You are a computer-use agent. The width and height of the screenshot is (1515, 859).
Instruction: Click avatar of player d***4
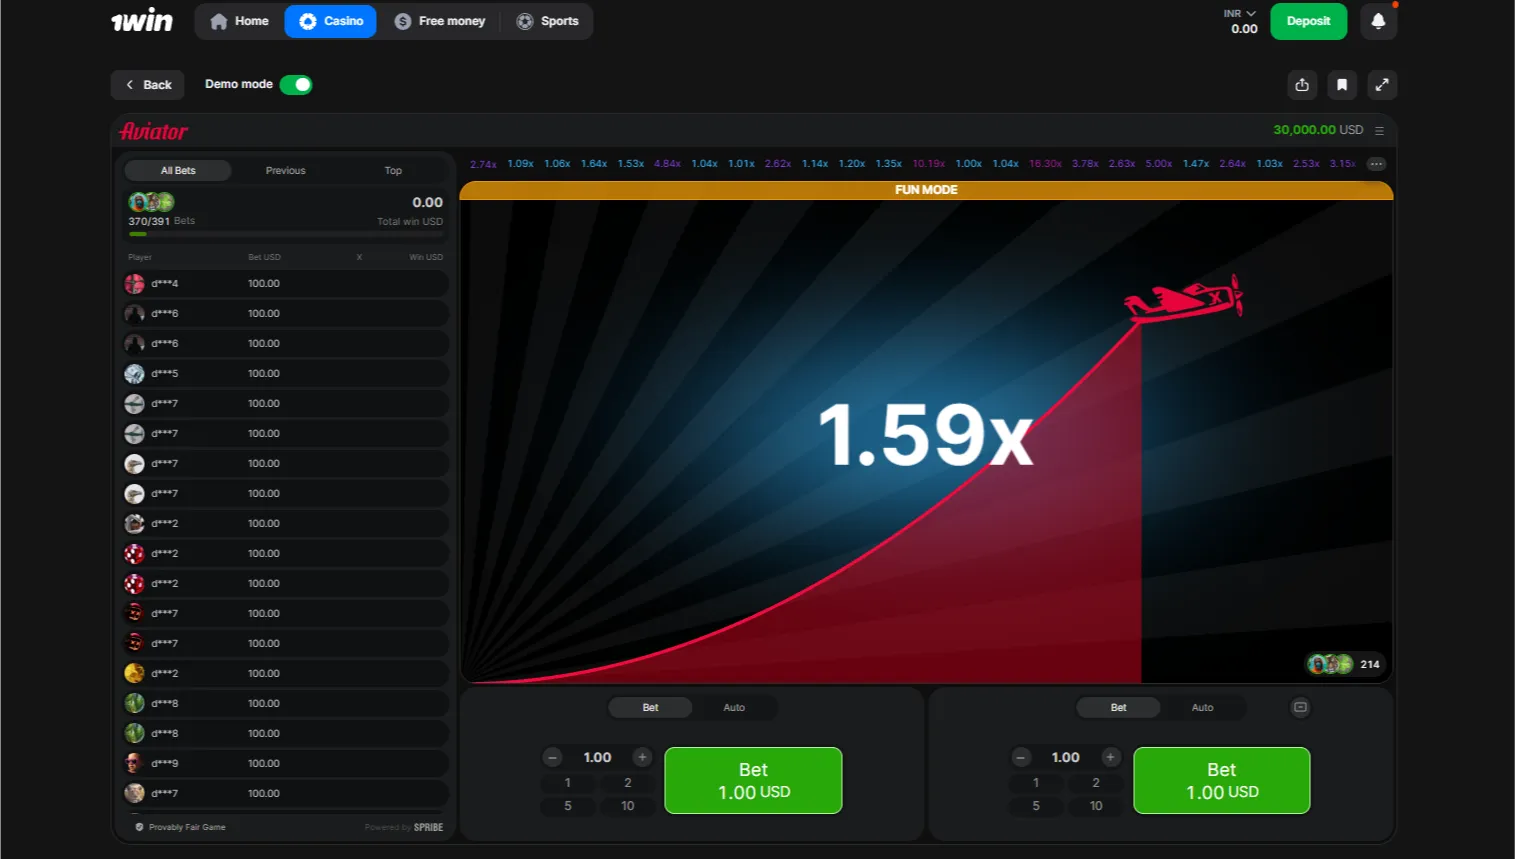134,284
